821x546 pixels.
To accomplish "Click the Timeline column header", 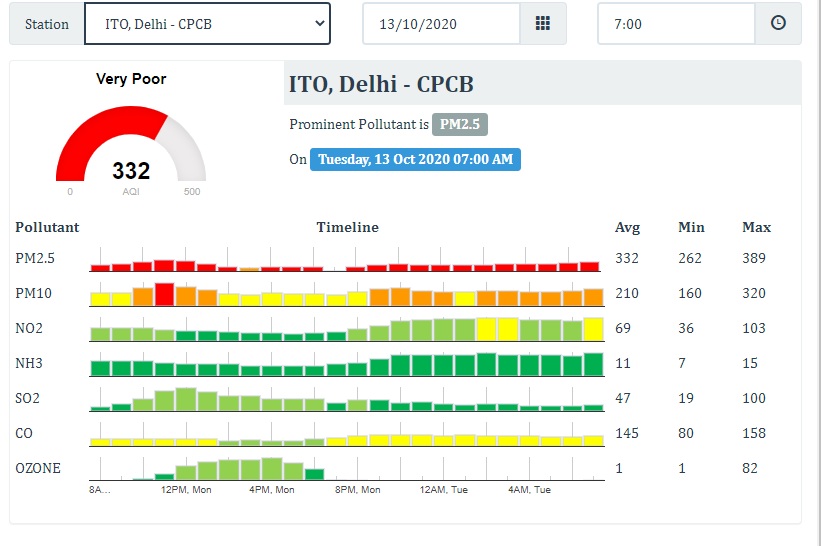I will (347, 227).
